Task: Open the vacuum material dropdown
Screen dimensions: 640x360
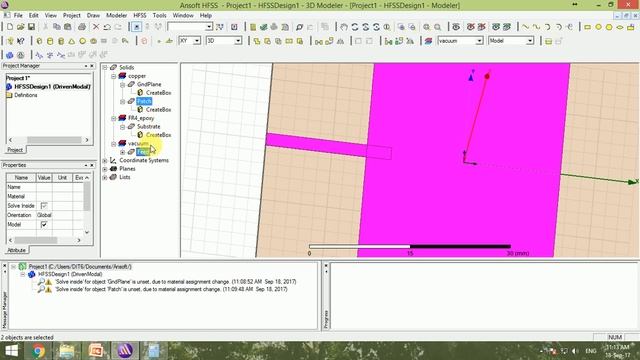Action: (x=479, y=41)
